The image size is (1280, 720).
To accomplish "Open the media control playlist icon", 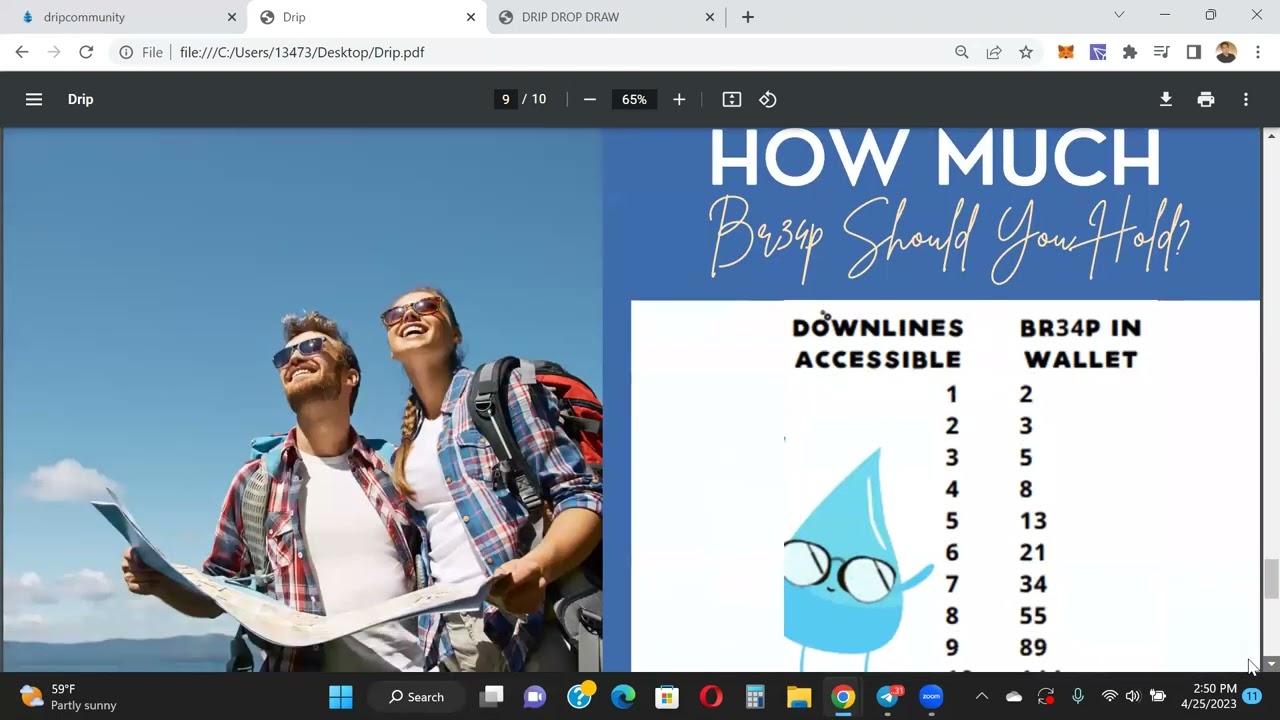I will (1161, 52).
